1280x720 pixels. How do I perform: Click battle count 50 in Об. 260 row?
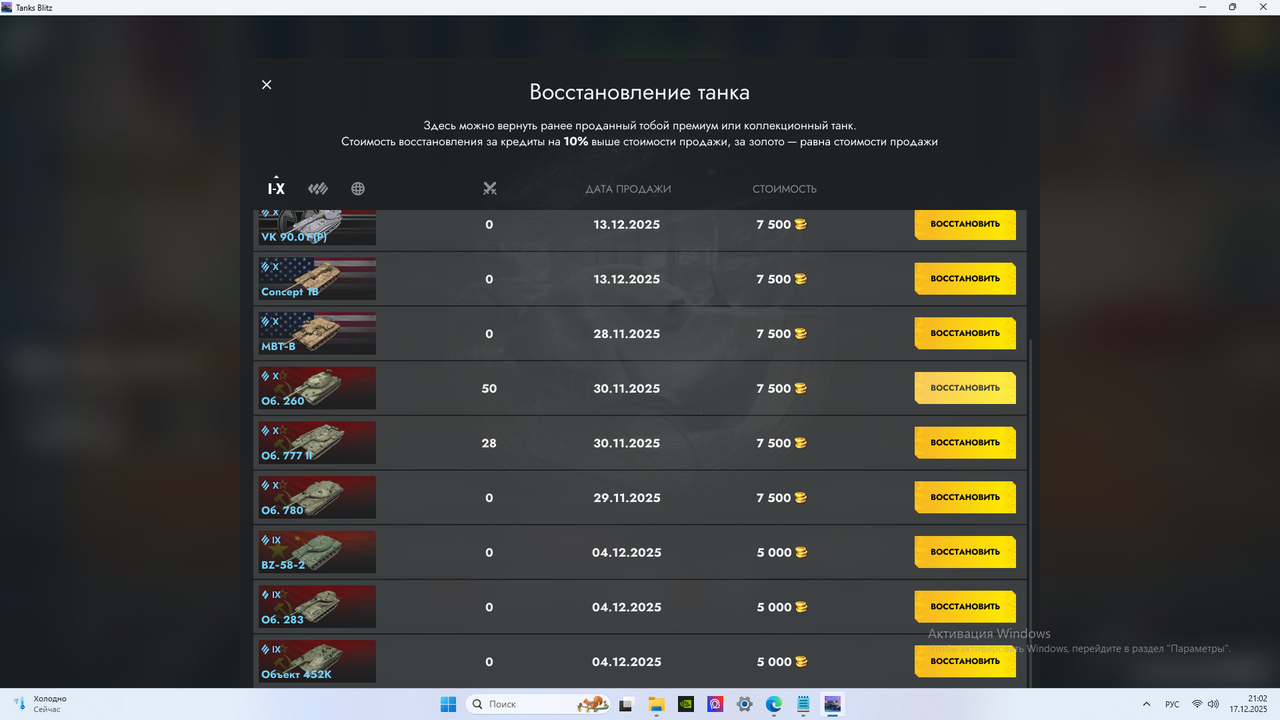[489, 389]
